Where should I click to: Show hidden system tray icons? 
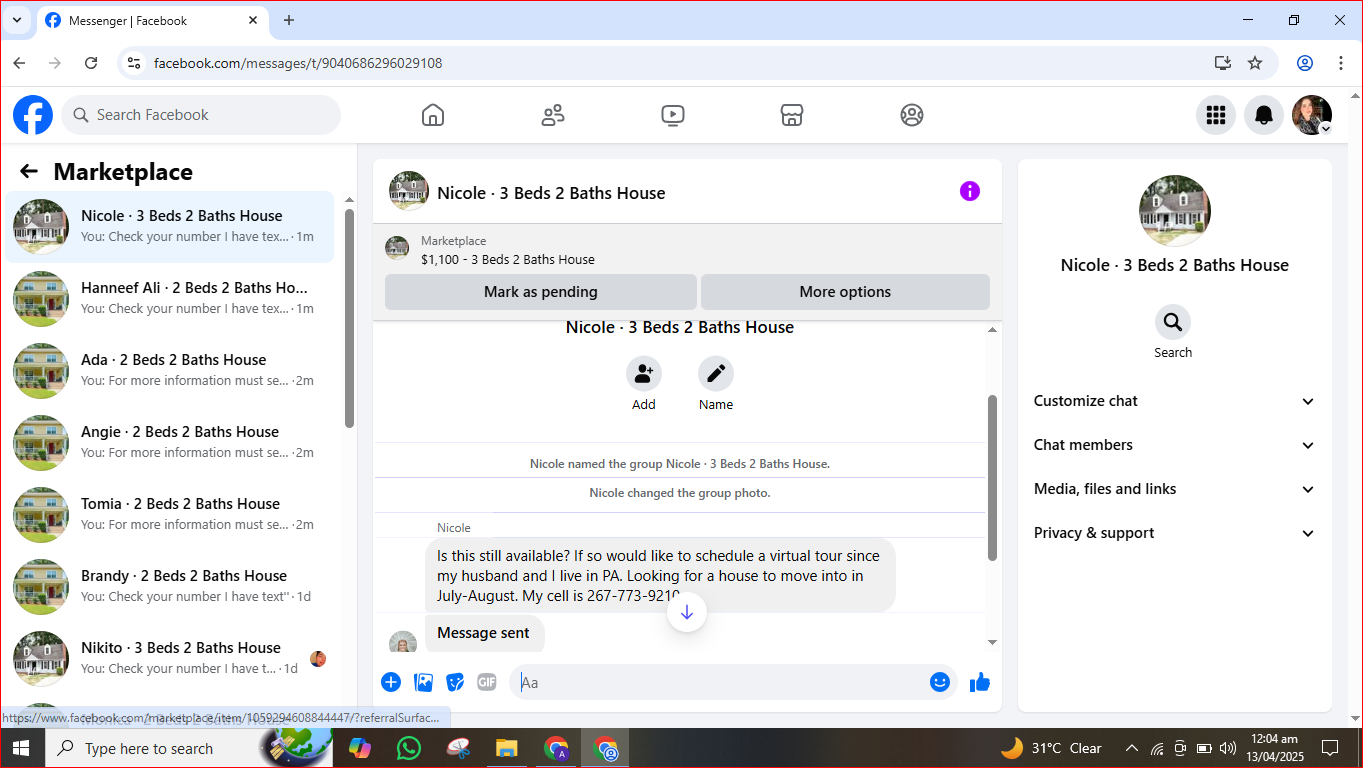point(1132,748)
